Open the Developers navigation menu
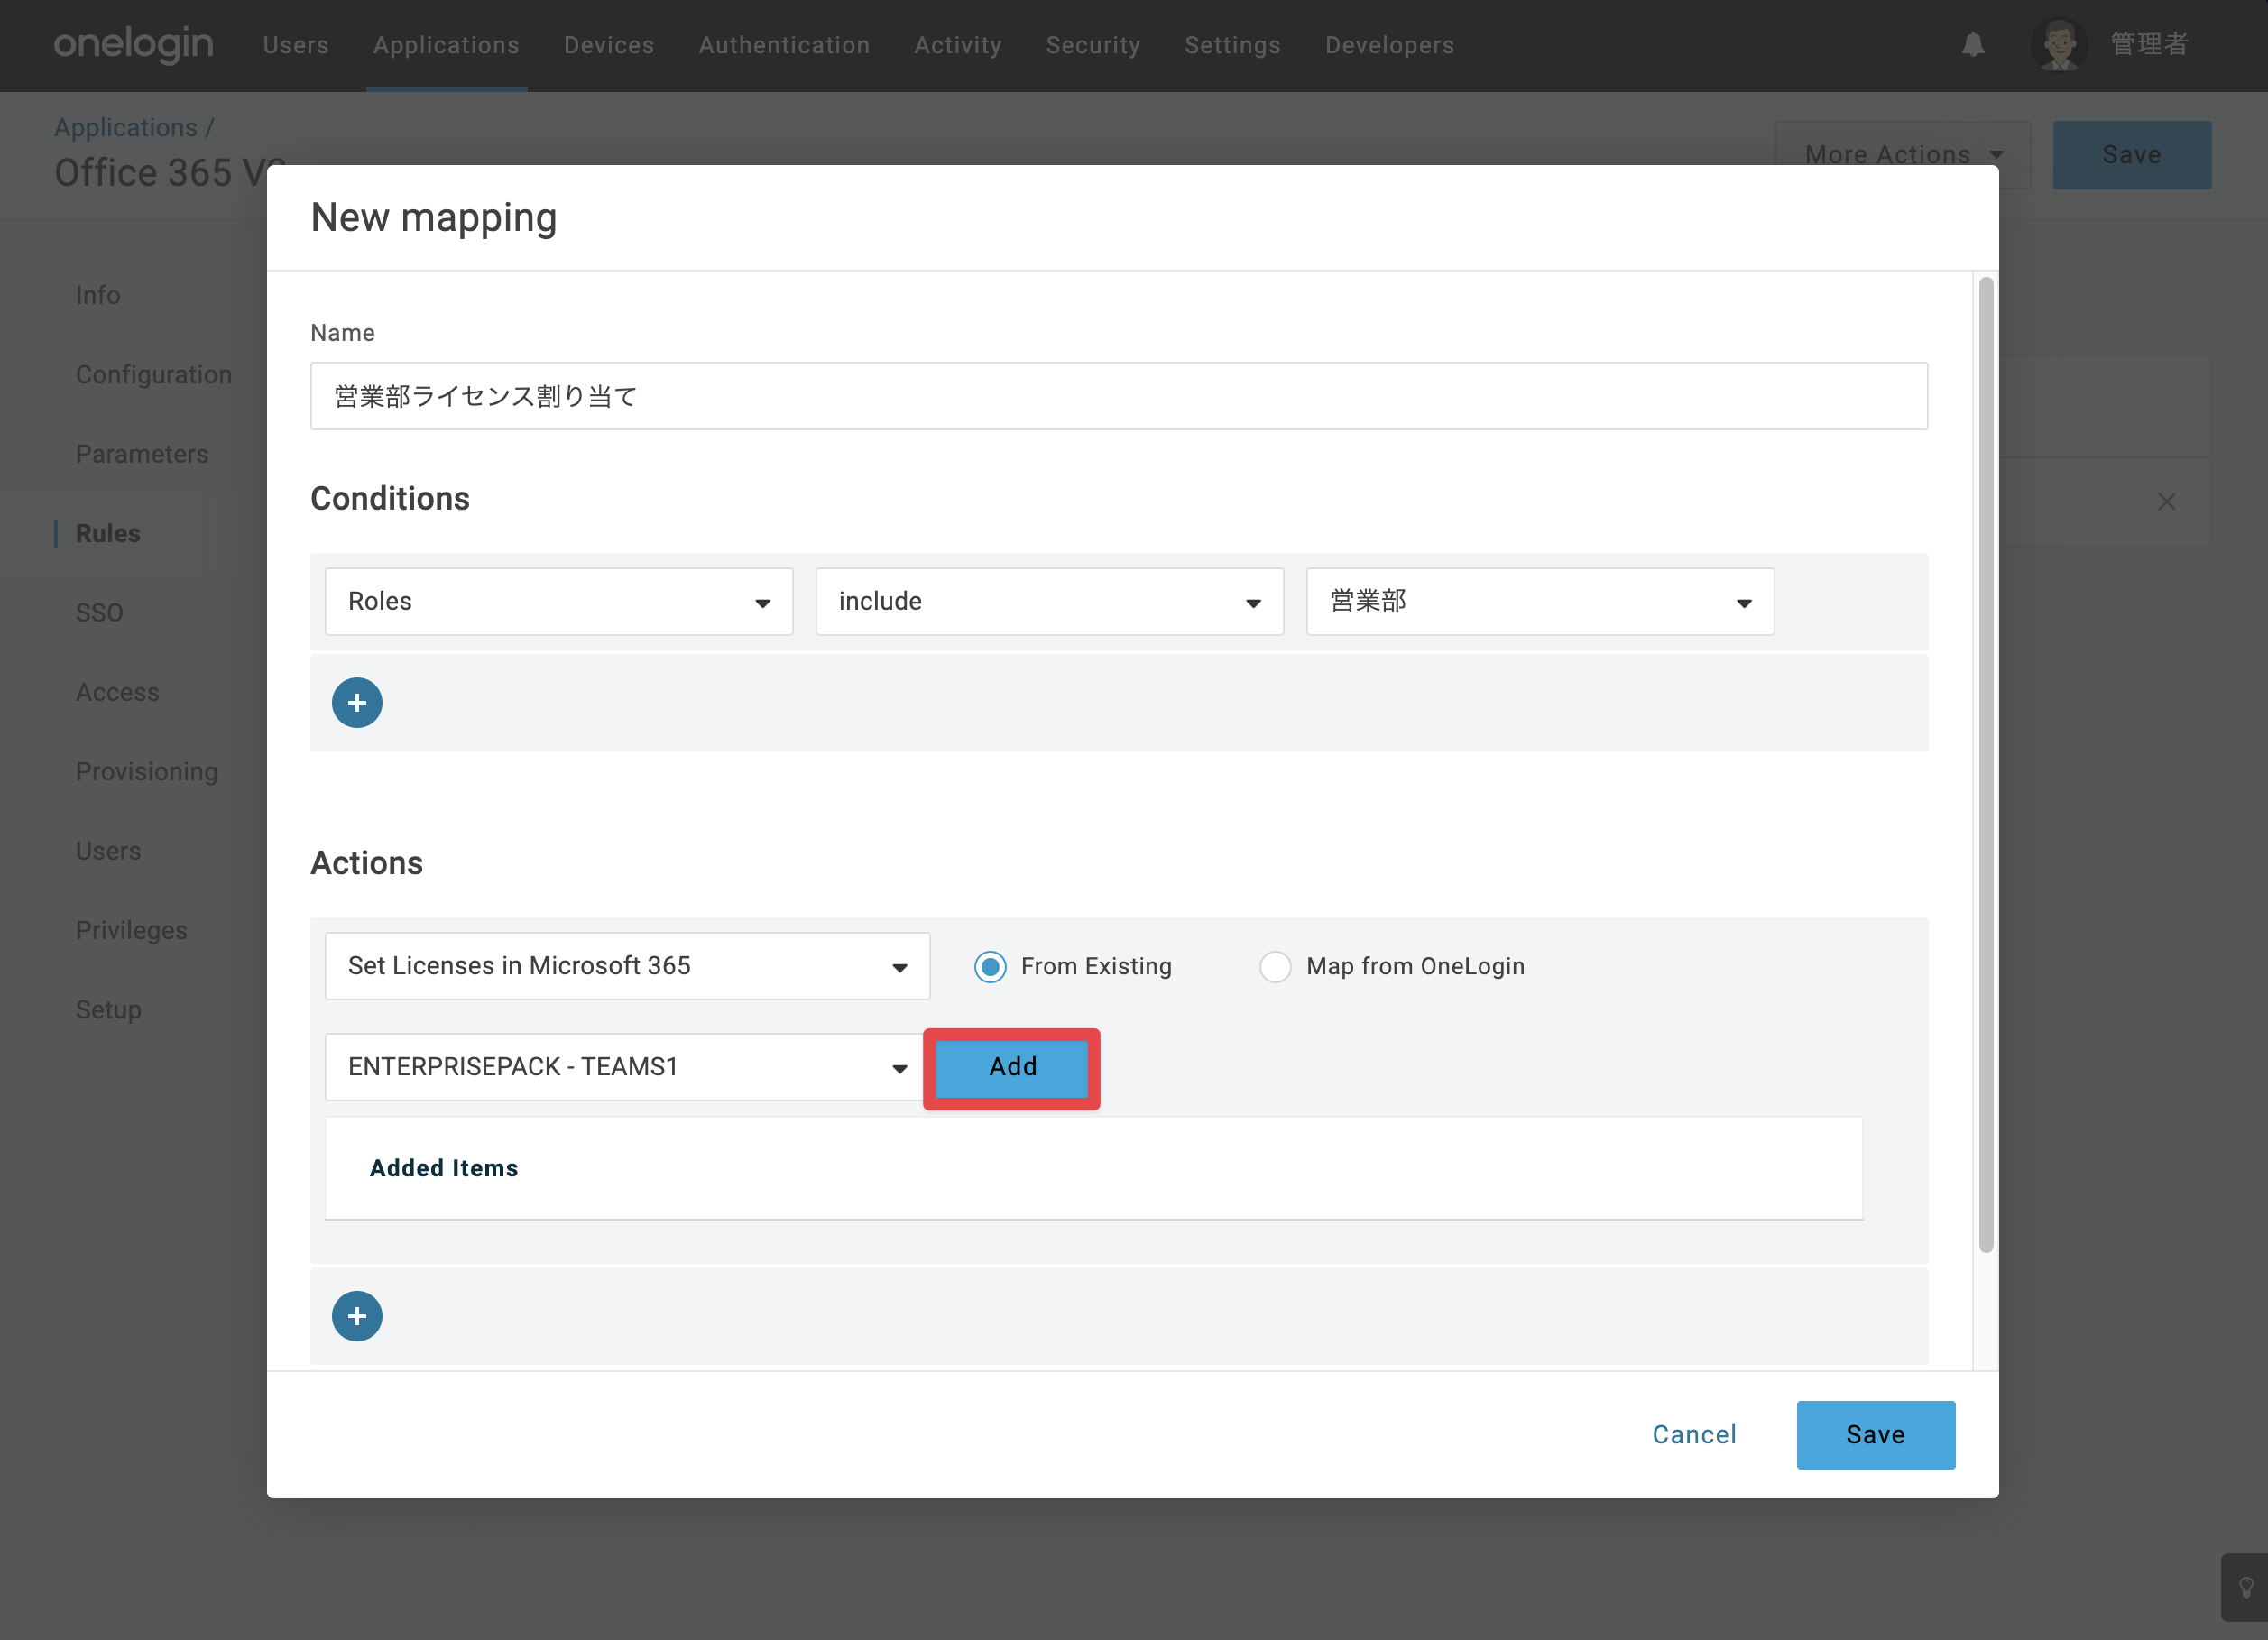This screenshot has height=1640, width=2268. pyautogui.click(x=1389, y=45)
